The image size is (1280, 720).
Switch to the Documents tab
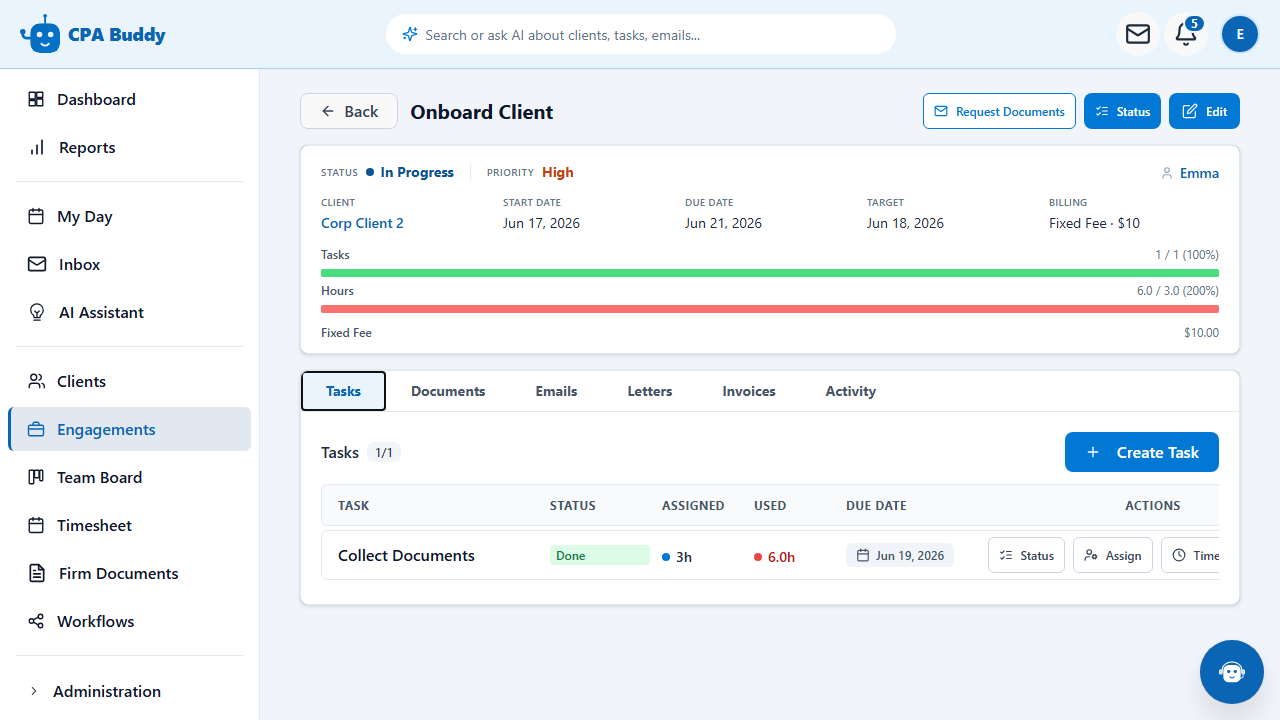tap(448, 391)
